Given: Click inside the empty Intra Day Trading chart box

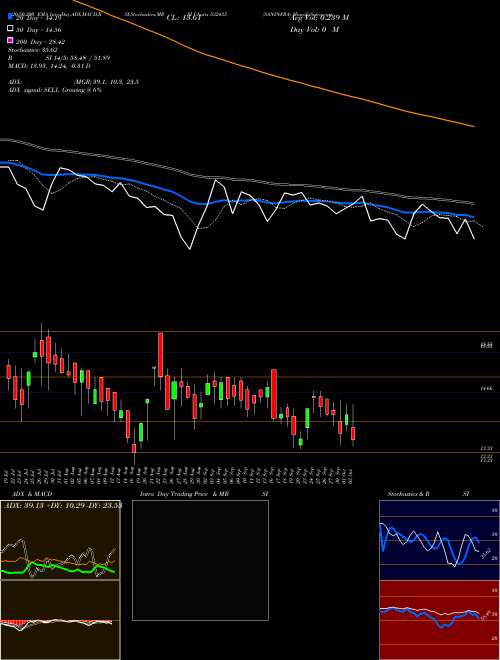Looking at the screenshot, I should tap(200, 560).
